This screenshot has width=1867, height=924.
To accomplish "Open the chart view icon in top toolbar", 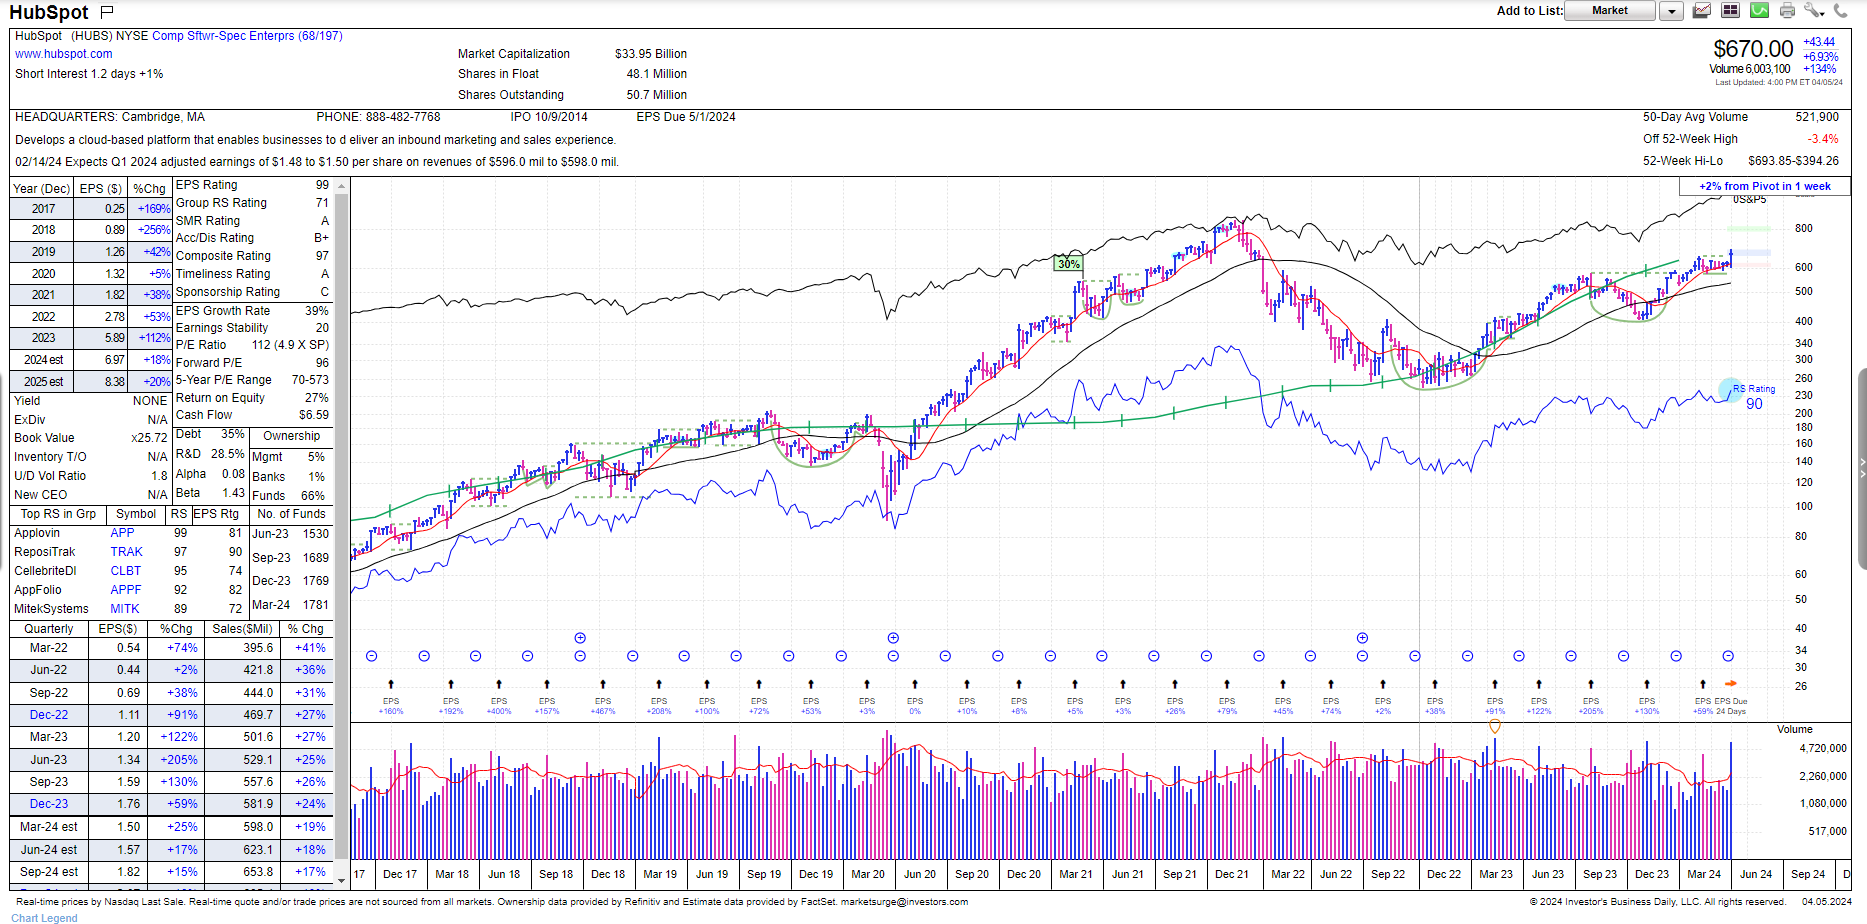I will click(1701, 11).
